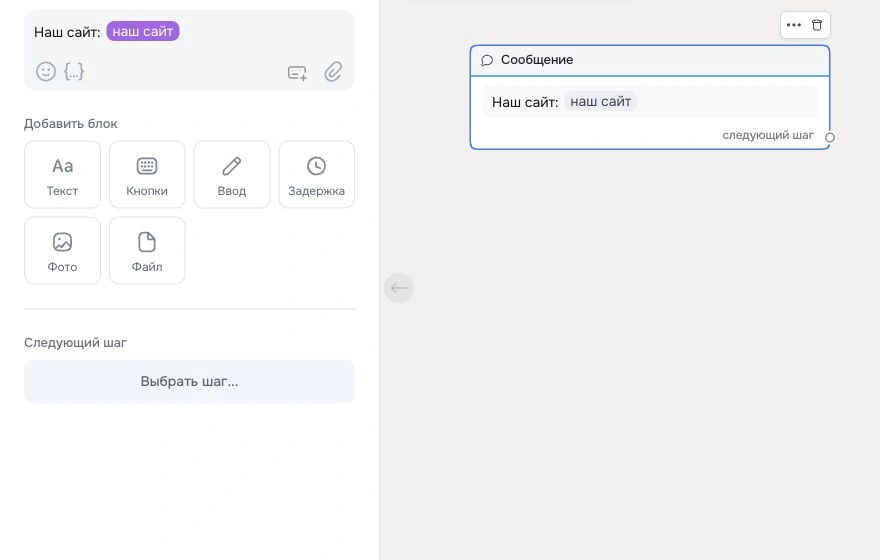
Task: Add a Кнопки block
Action: tap(147, 175)
